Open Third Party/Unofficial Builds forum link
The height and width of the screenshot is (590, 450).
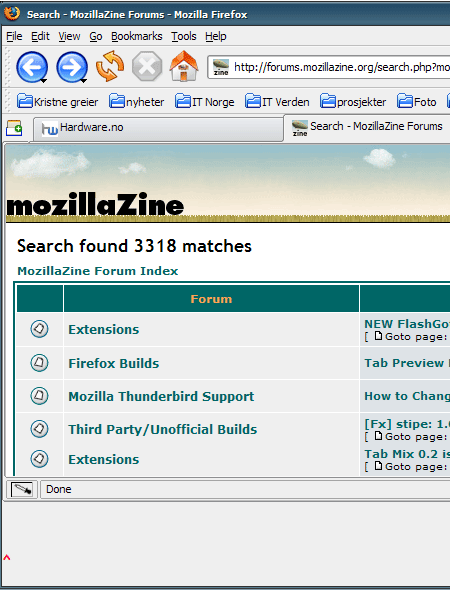[x=163, y=429]
